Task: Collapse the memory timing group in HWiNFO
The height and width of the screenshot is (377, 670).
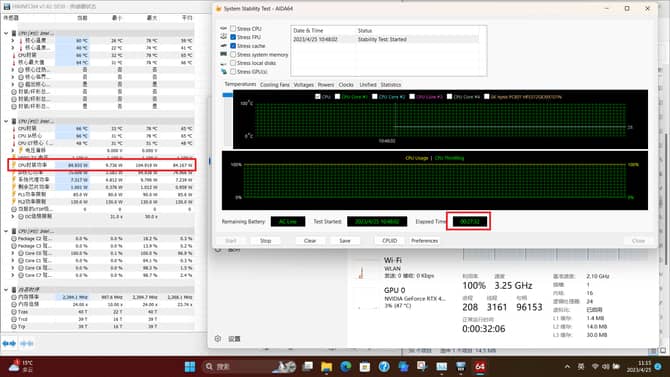Action: pos(6,289)
